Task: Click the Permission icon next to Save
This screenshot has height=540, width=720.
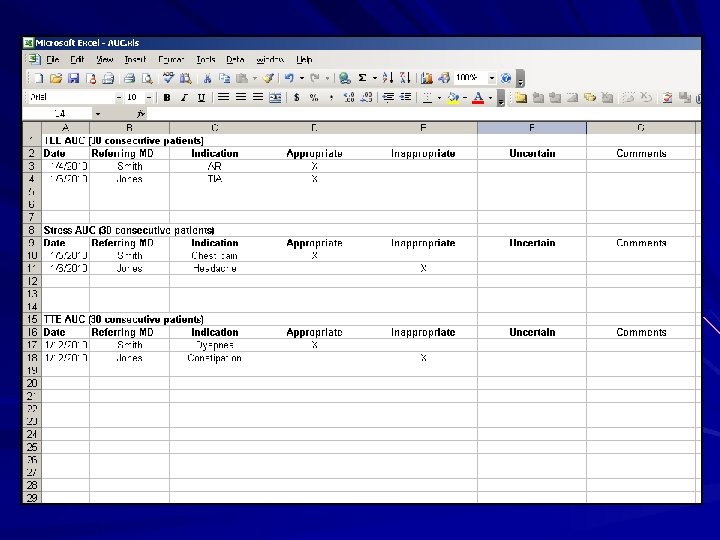Action: tap(91, 79)
